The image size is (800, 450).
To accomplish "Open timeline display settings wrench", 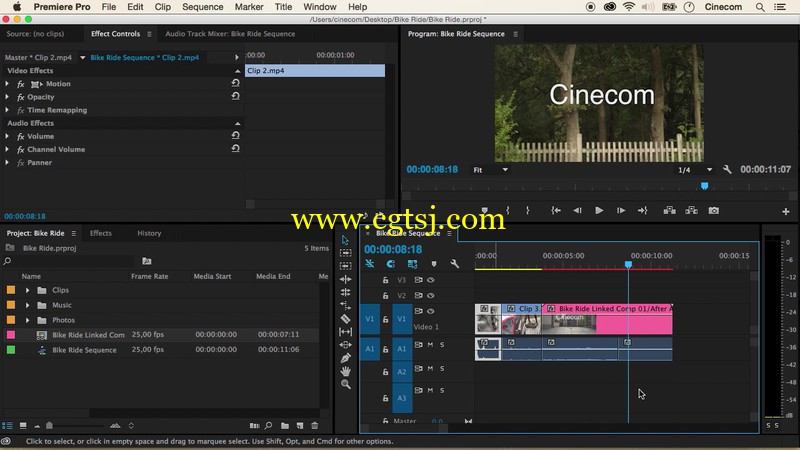I will tap(454, 264).
